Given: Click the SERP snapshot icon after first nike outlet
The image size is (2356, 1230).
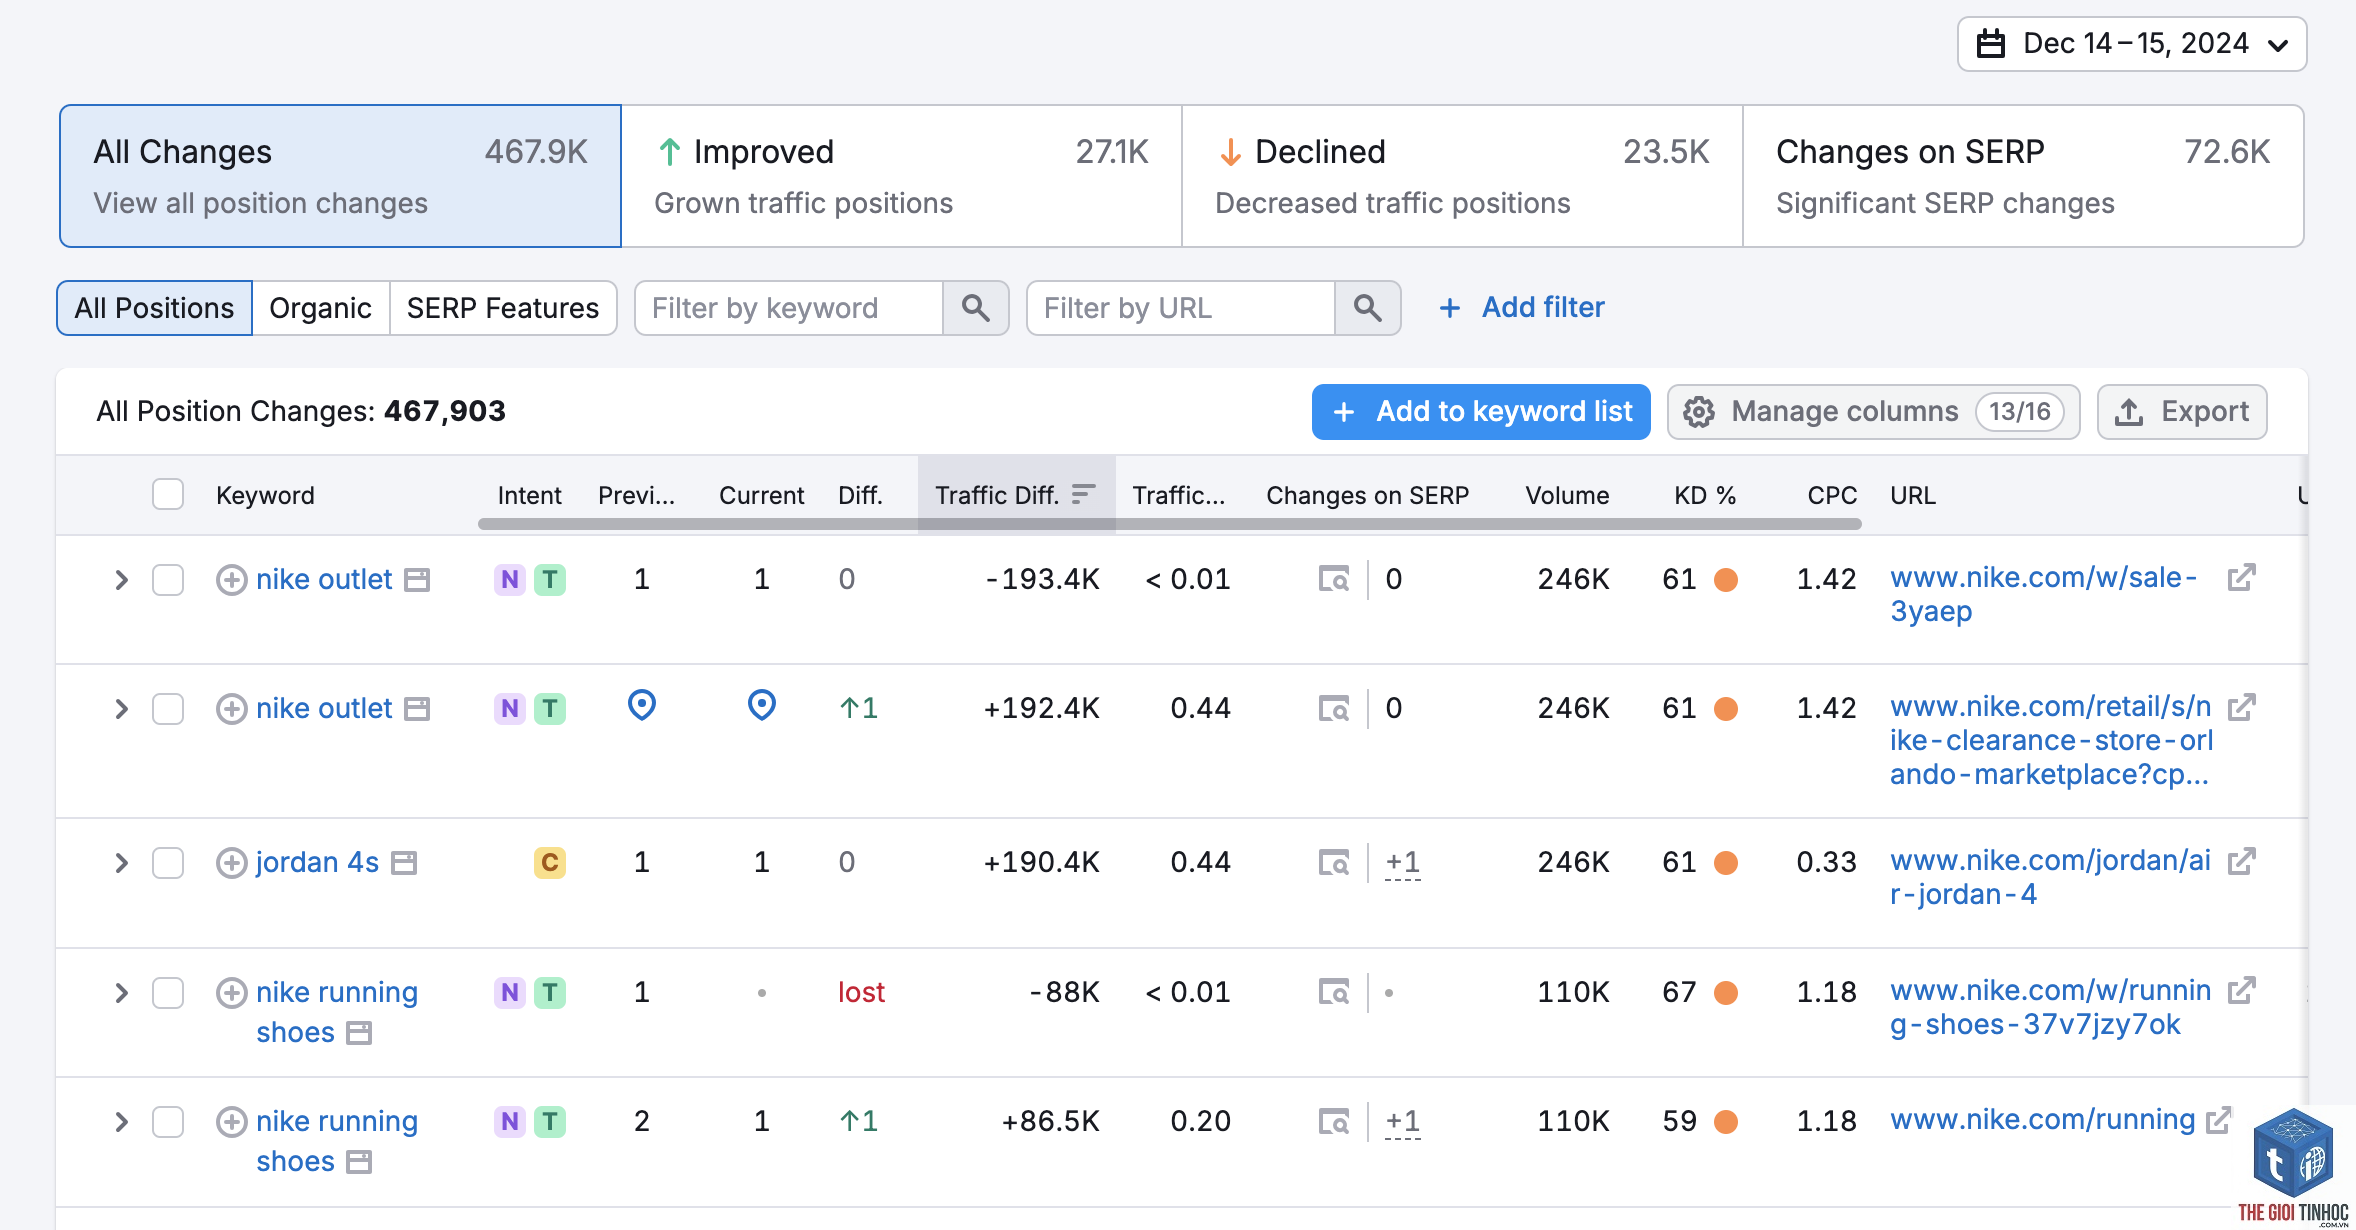Looking at the screenshot, I should pyautogui.click(x=417, y=580).
